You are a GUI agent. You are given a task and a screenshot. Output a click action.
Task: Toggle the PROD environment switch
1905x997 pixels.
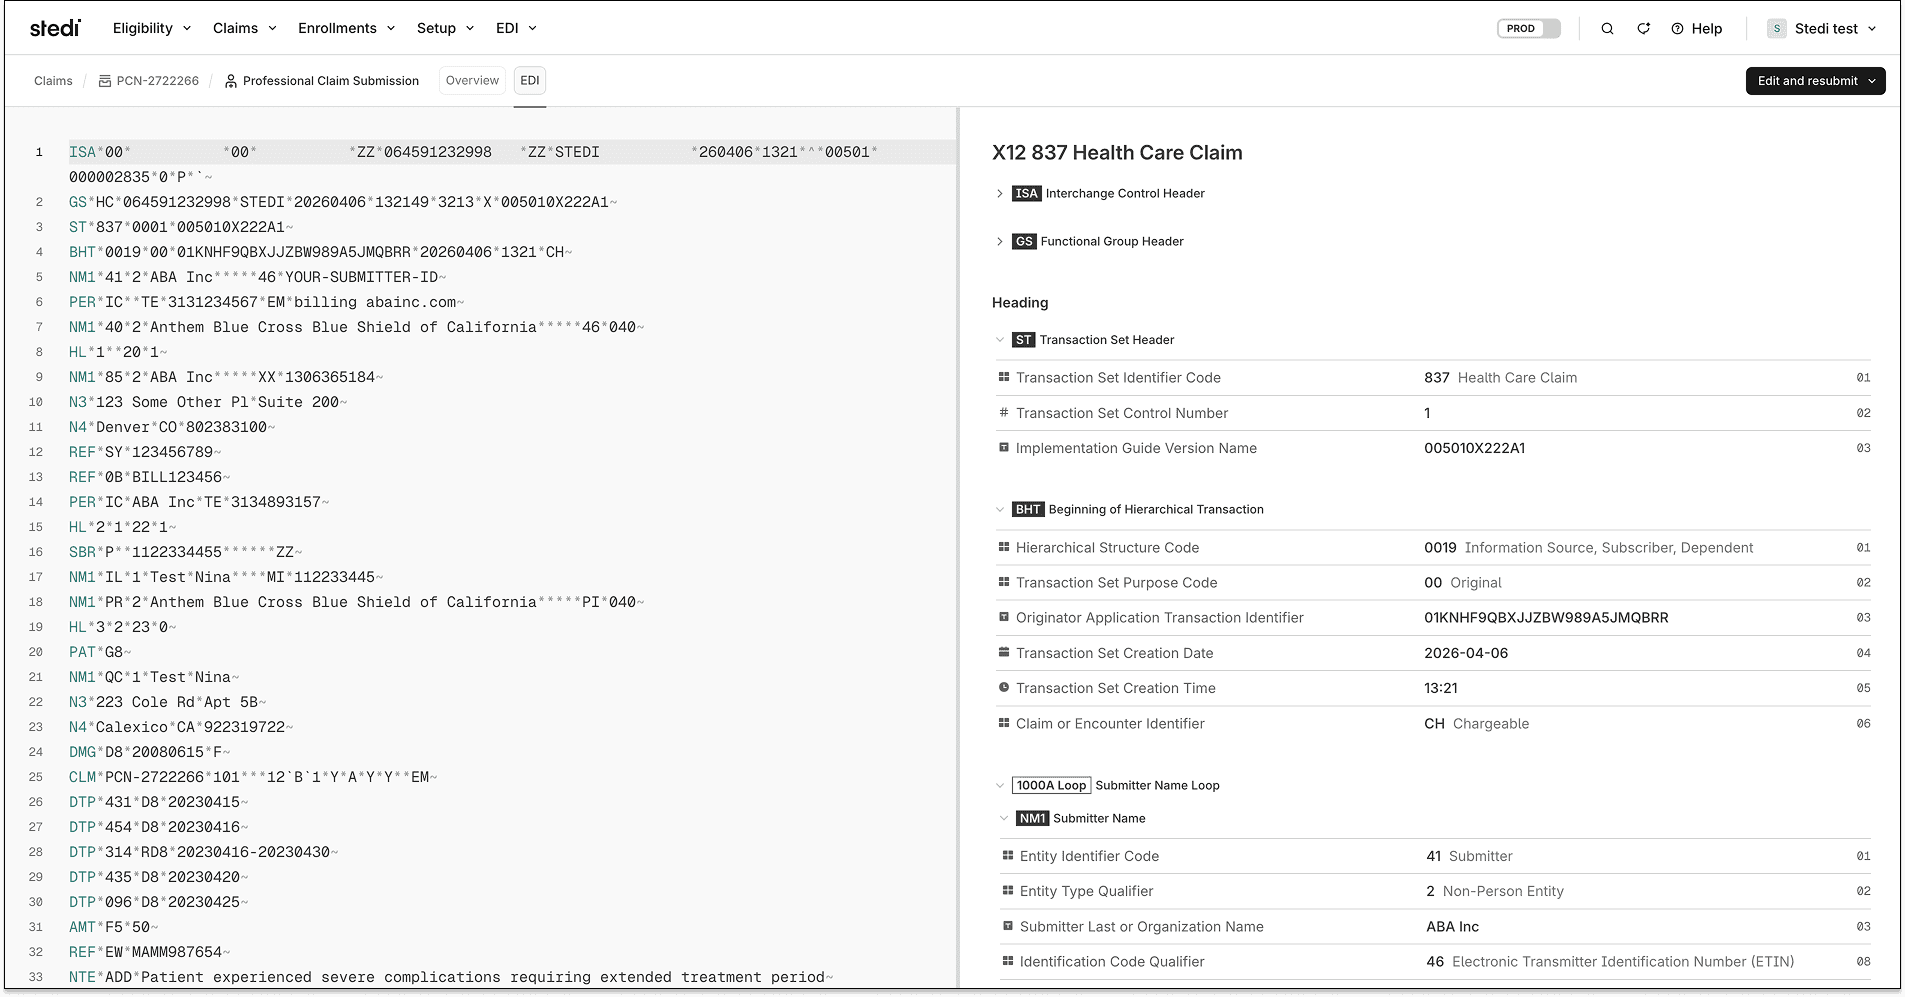point(1529,29)
